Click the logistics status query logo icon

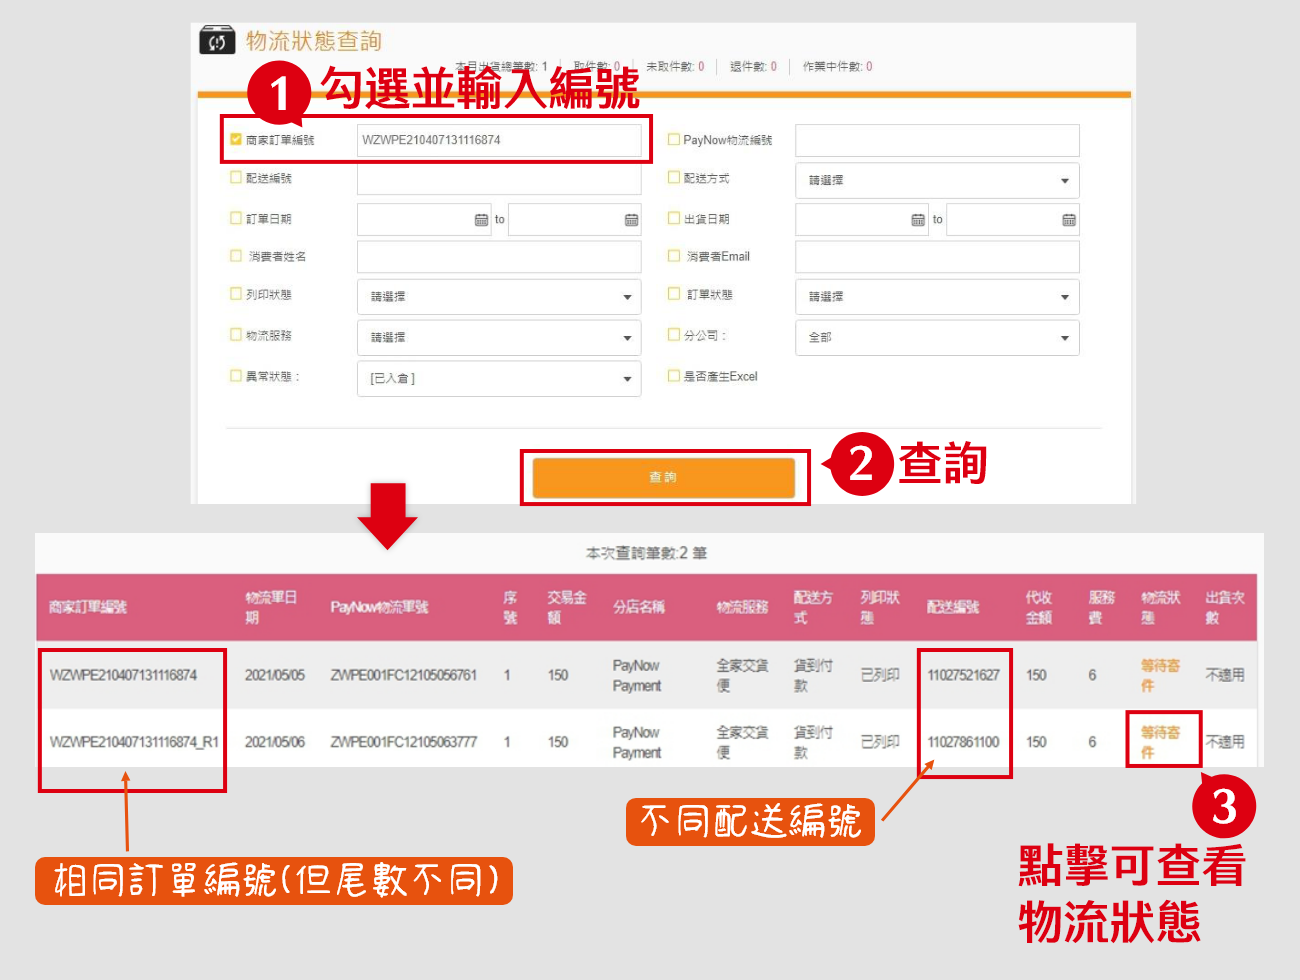click(x=217, y=41)
